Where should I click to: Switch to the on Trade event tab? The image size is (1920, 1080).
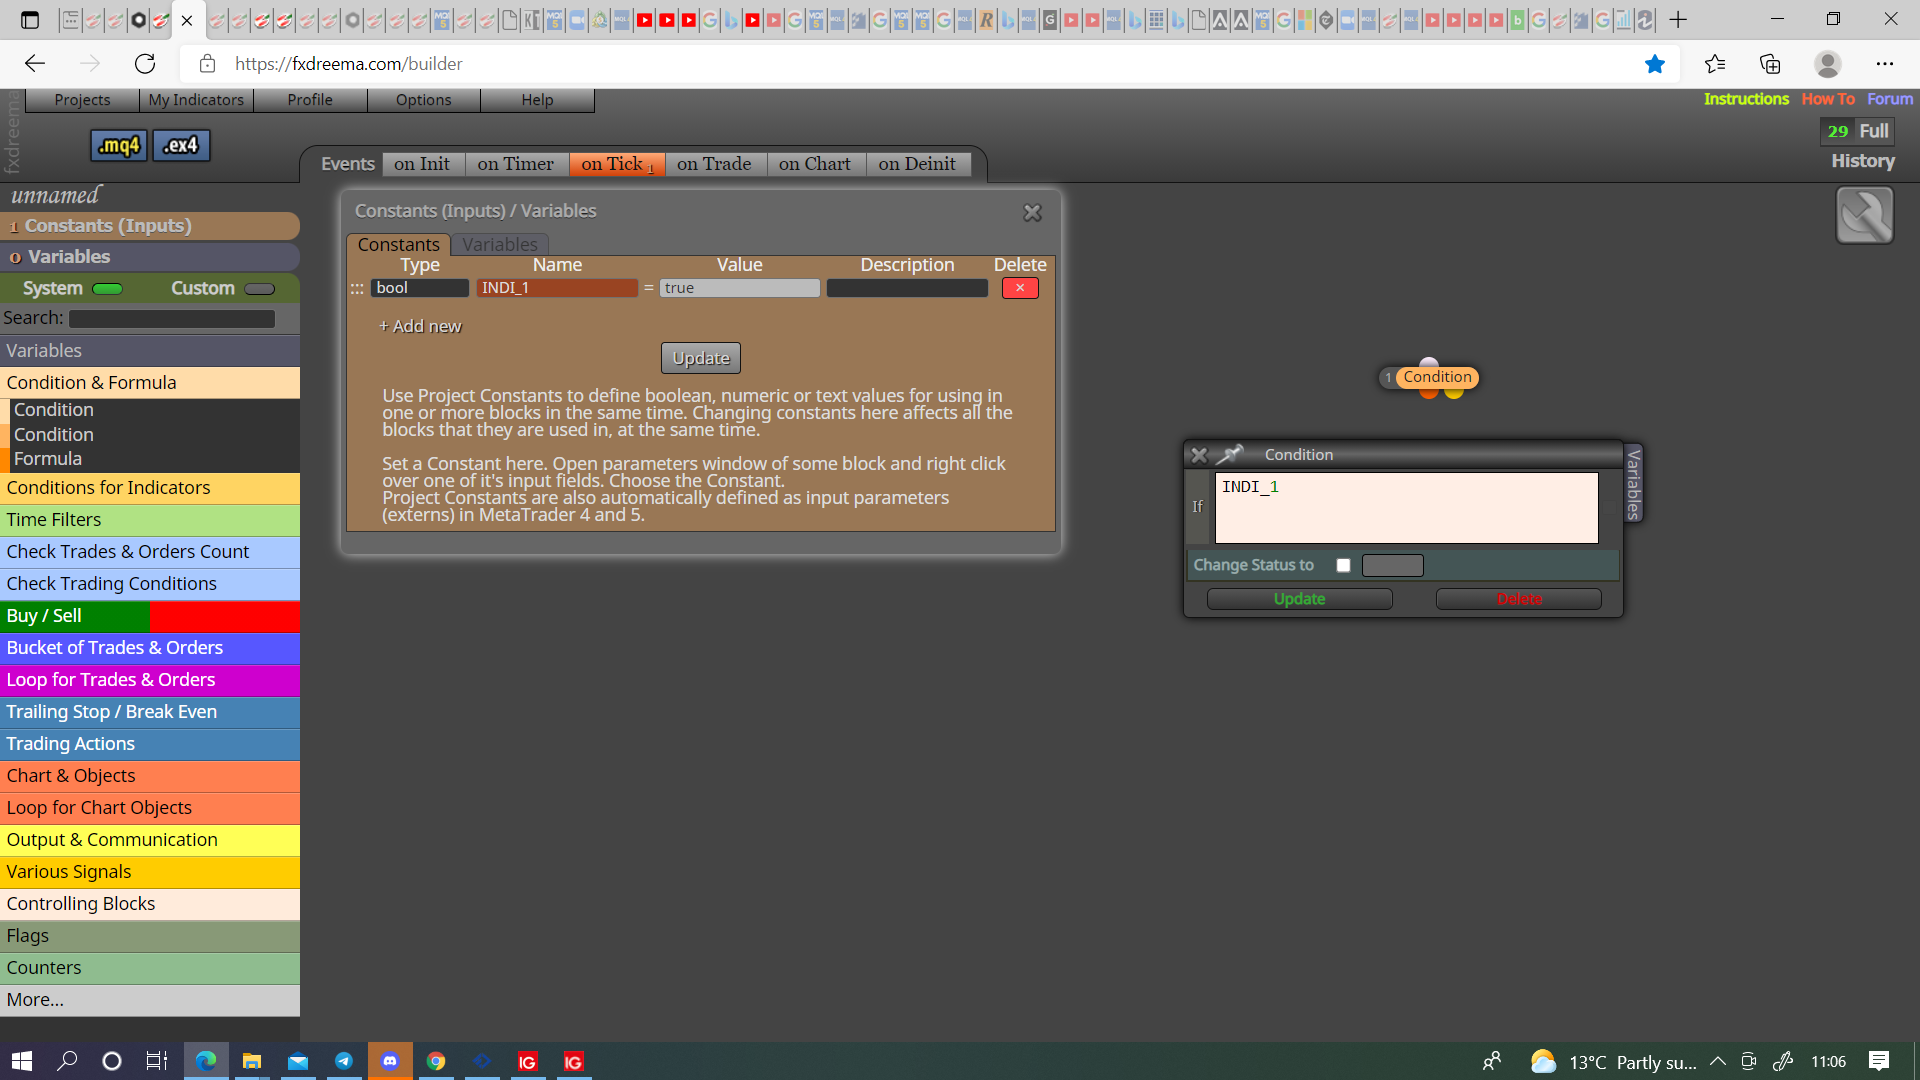coord(714,164)
